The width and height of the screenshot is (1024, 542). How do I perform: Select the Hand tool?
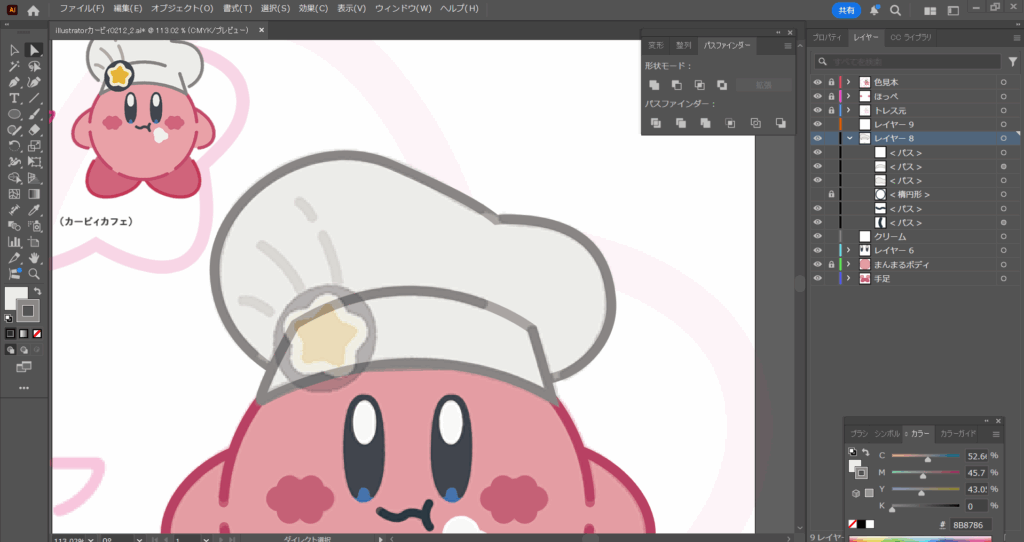point(34,257)
